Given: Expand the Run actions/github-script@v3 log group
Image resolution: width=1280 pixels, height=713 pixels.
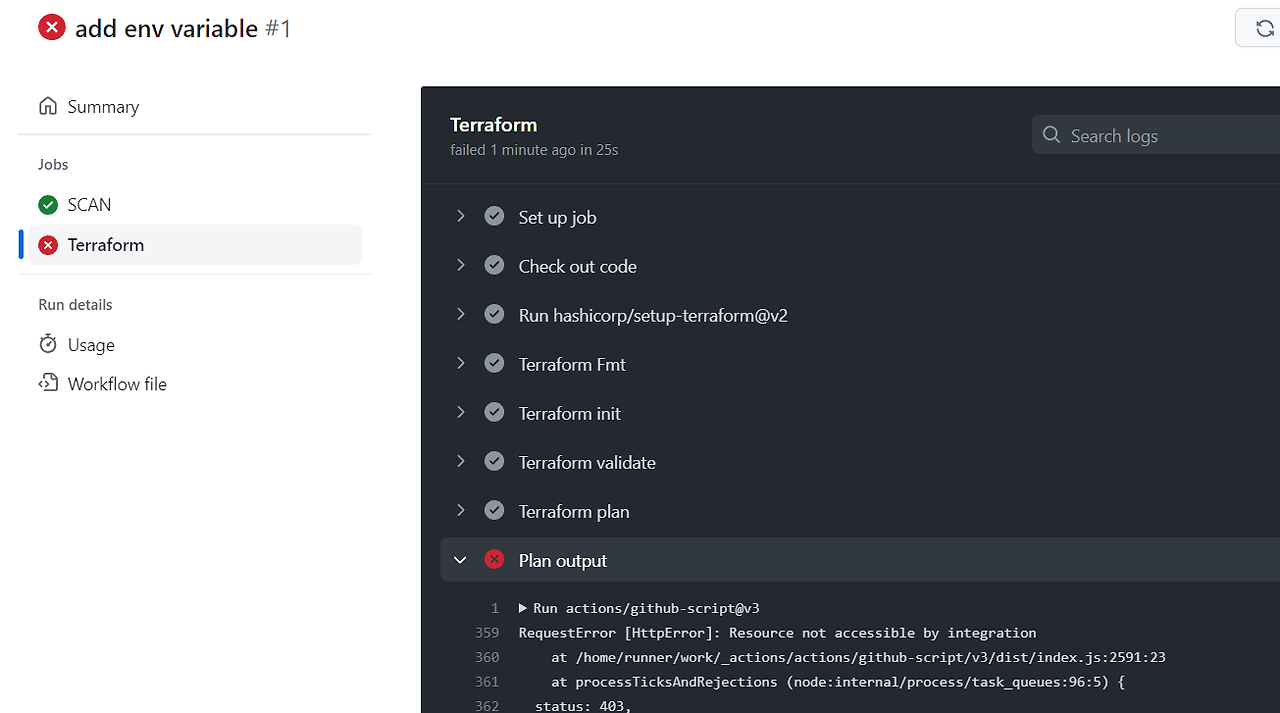Looking at the screenshot, I should pyautogui.click(x=523, y=608).
